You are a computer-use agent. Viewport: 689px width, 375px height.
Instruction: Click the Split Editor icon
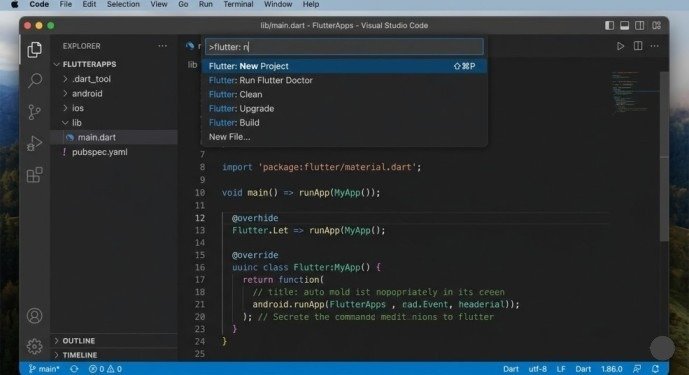click(638, 46)
